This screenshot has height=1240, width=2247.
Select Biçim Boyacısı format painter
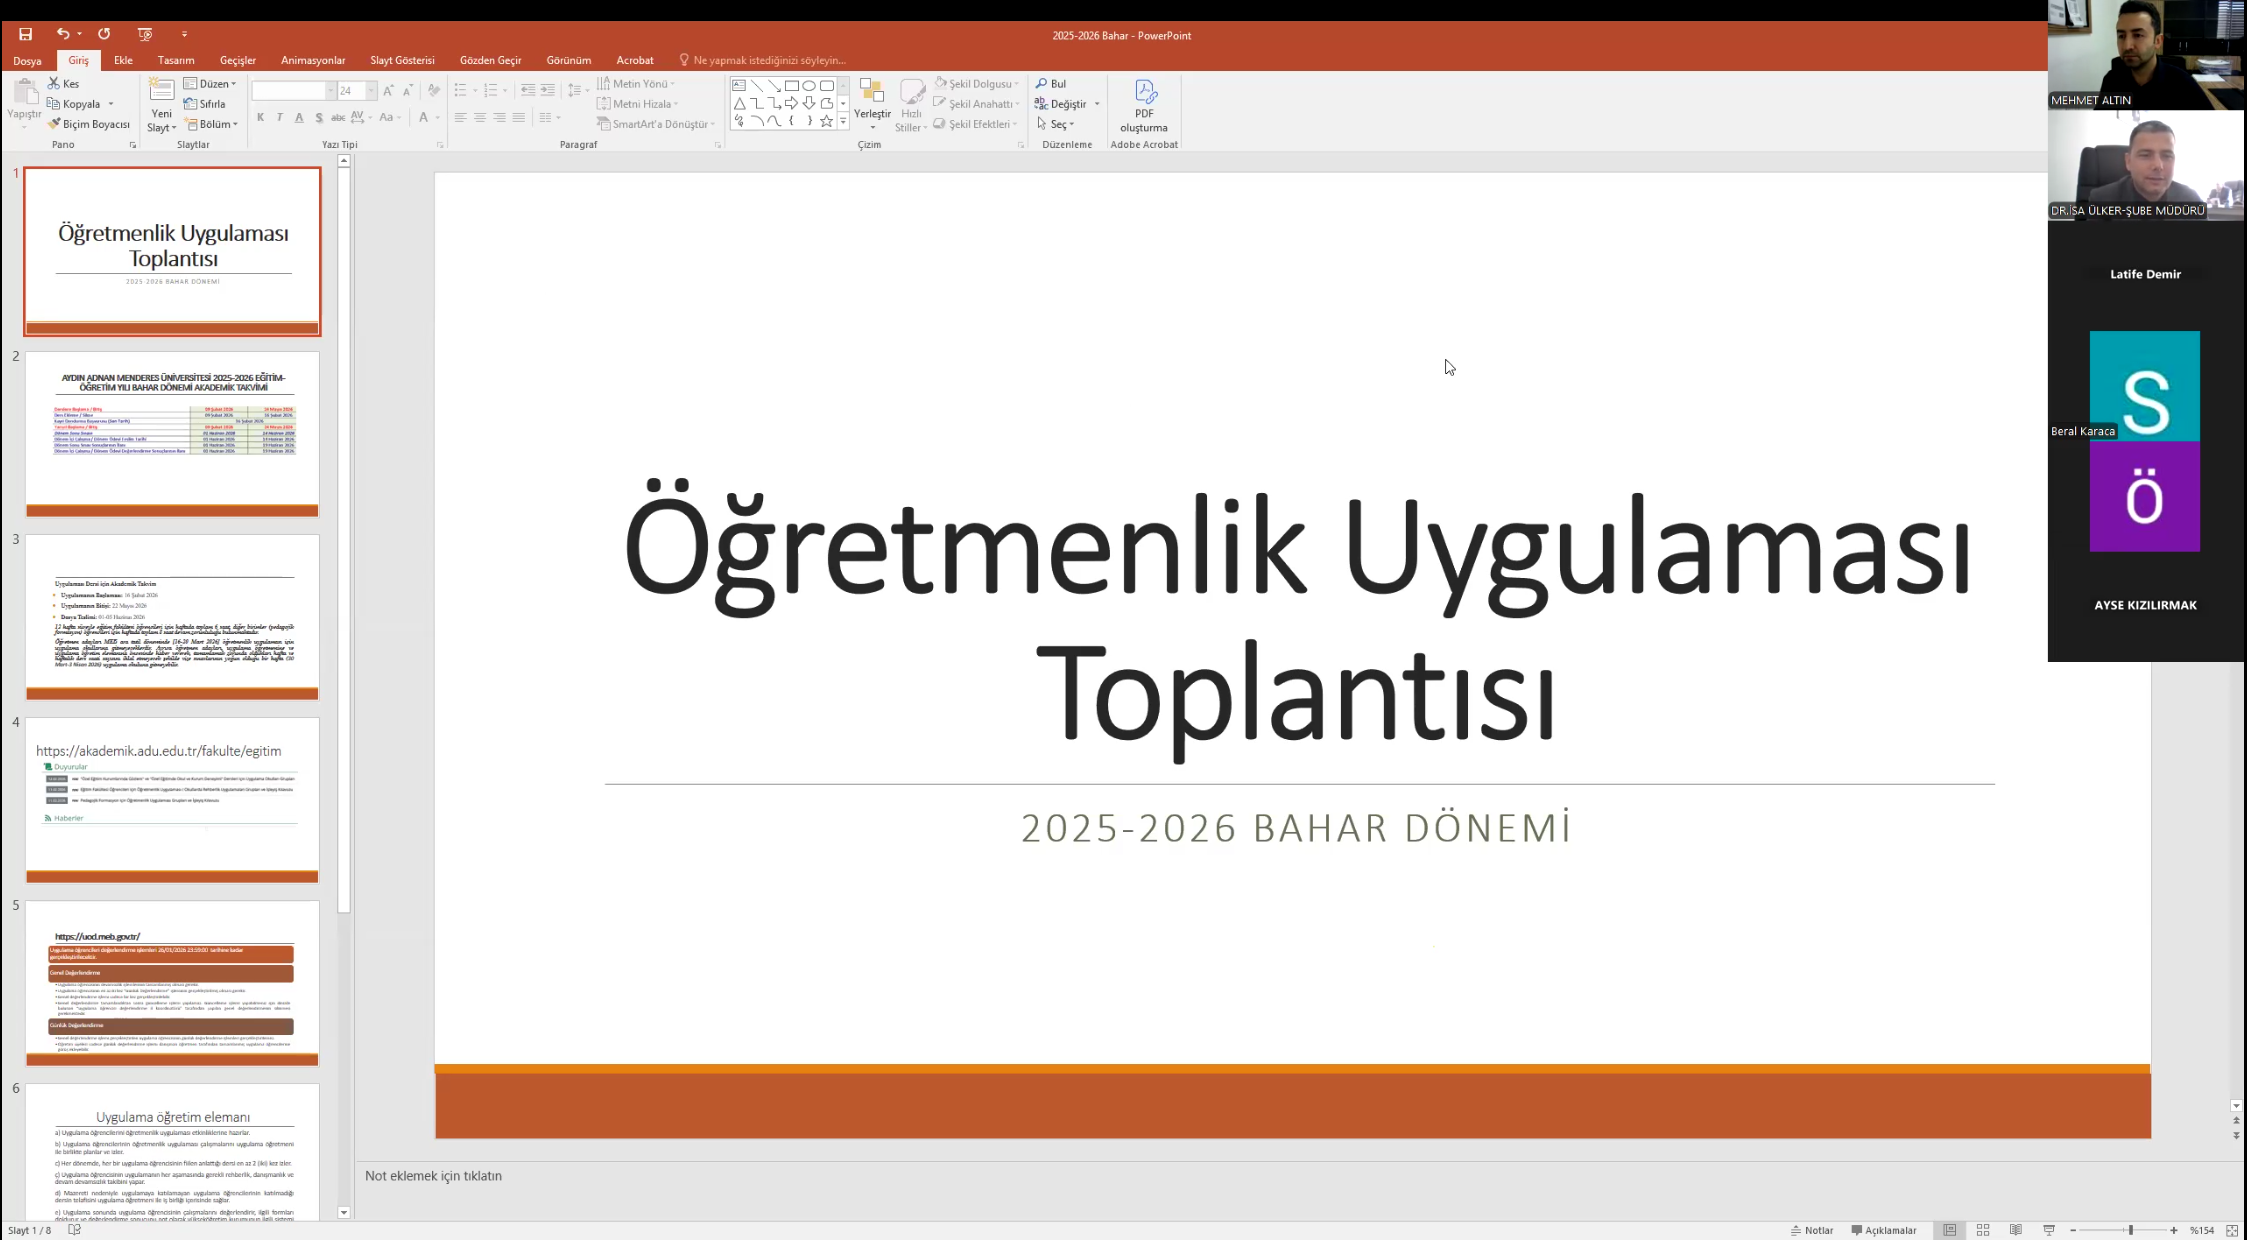point(89,124)
